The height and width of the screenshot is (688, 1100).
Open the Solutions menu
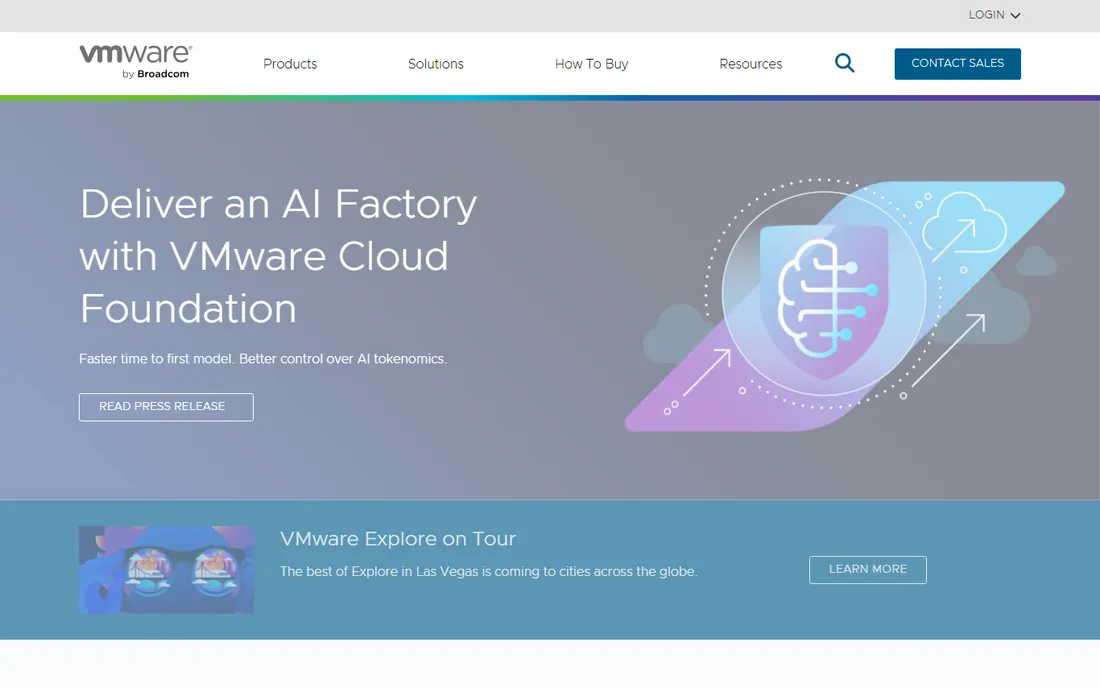436,64
